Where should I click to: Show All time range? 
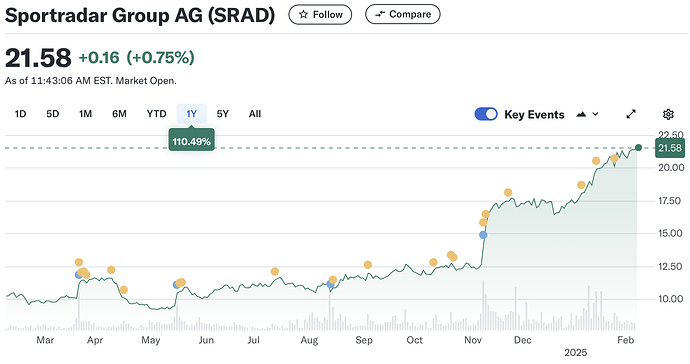pos(255,114)
